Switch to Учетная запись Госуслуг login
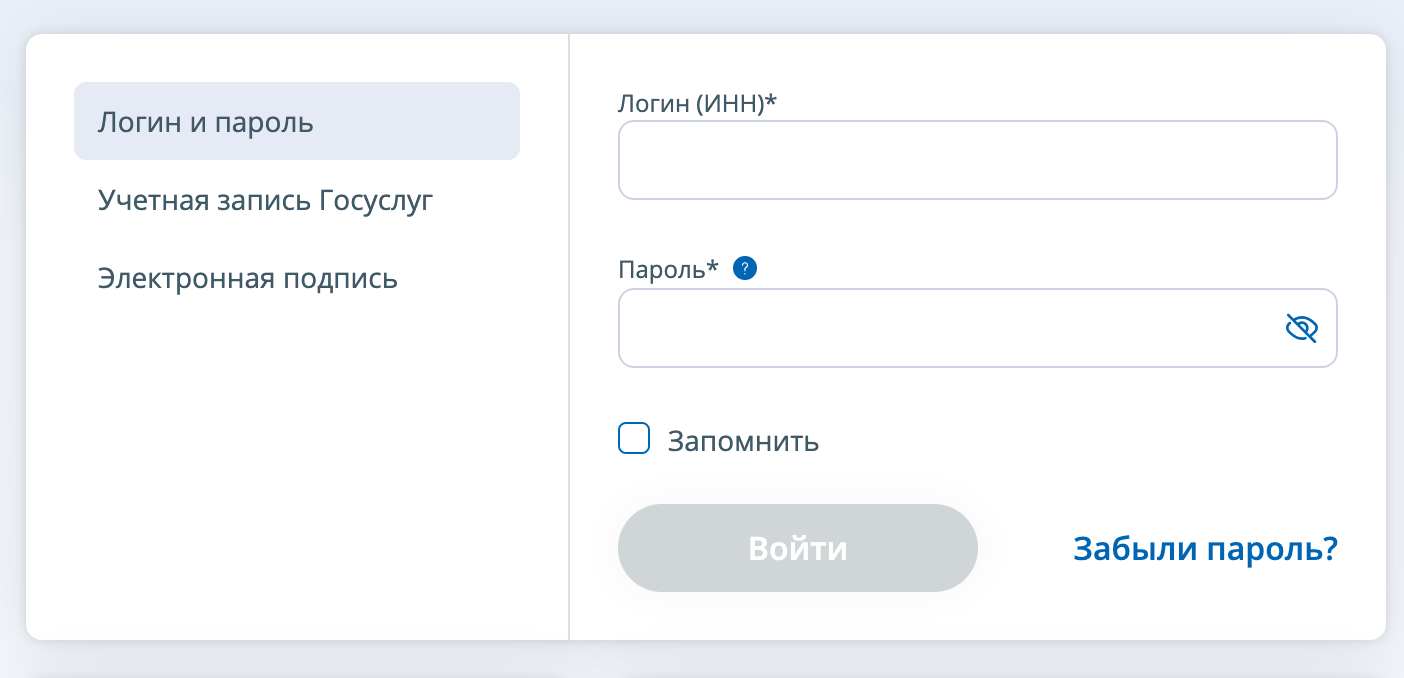The width and height of the screenshot is (1404, 678). (x=266, y=200)
